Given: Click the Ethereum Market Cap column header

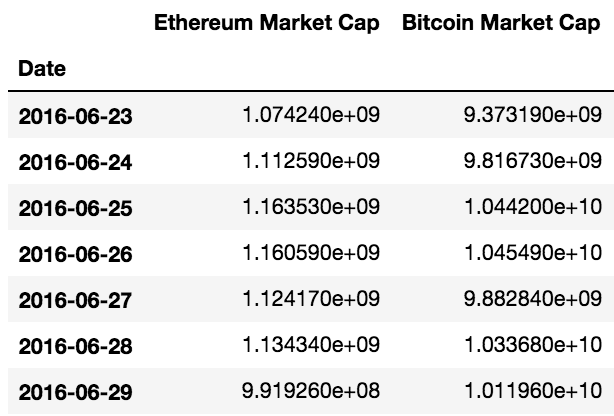Looking at the screenshot, I should pos(266,24).
